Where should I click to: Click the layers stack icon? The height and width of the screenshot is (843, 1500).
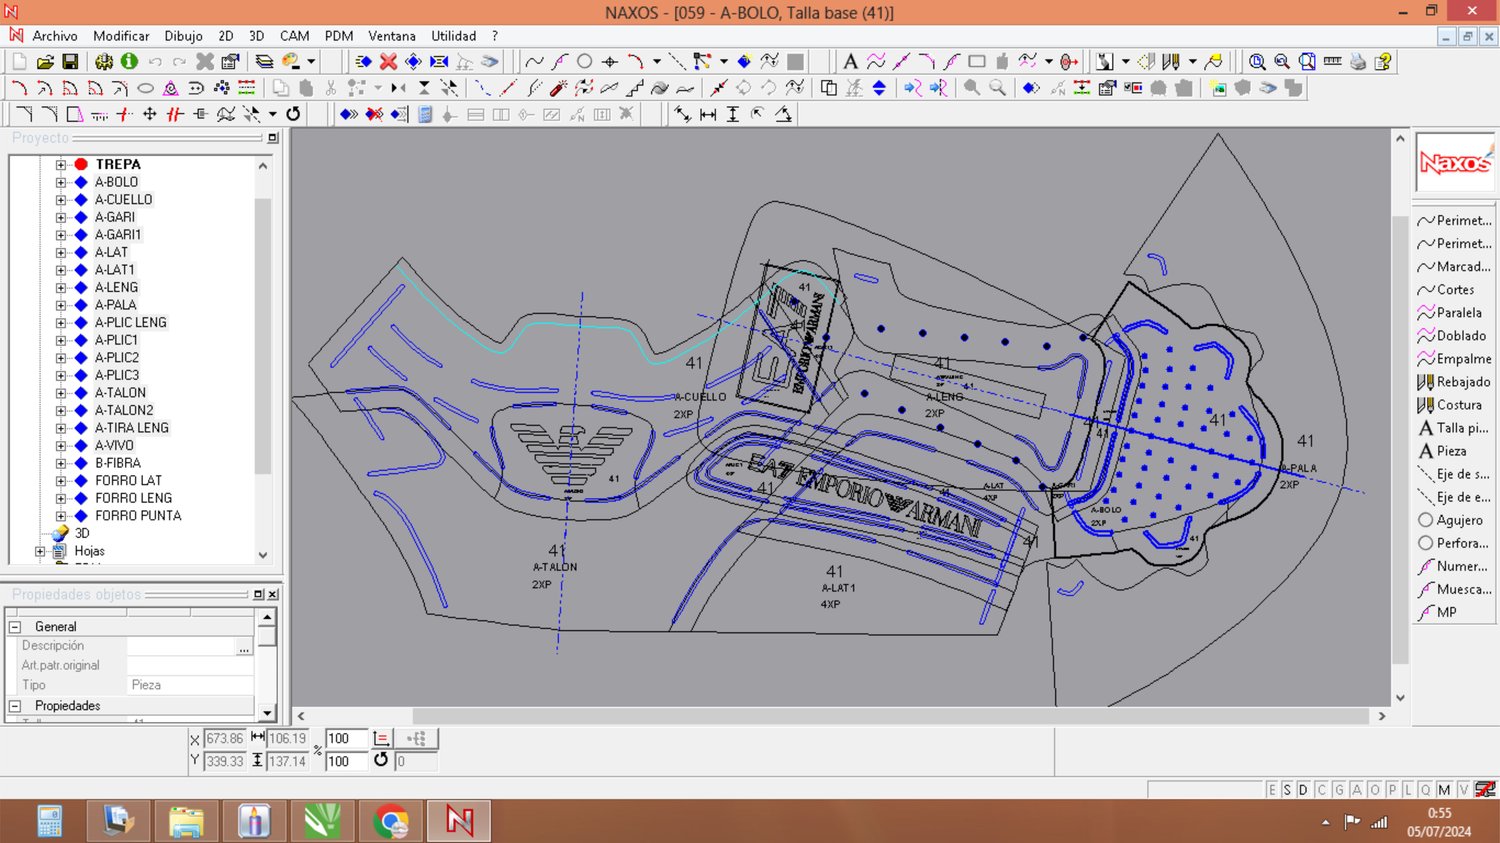pyautogui.click(x=264, y=61)
